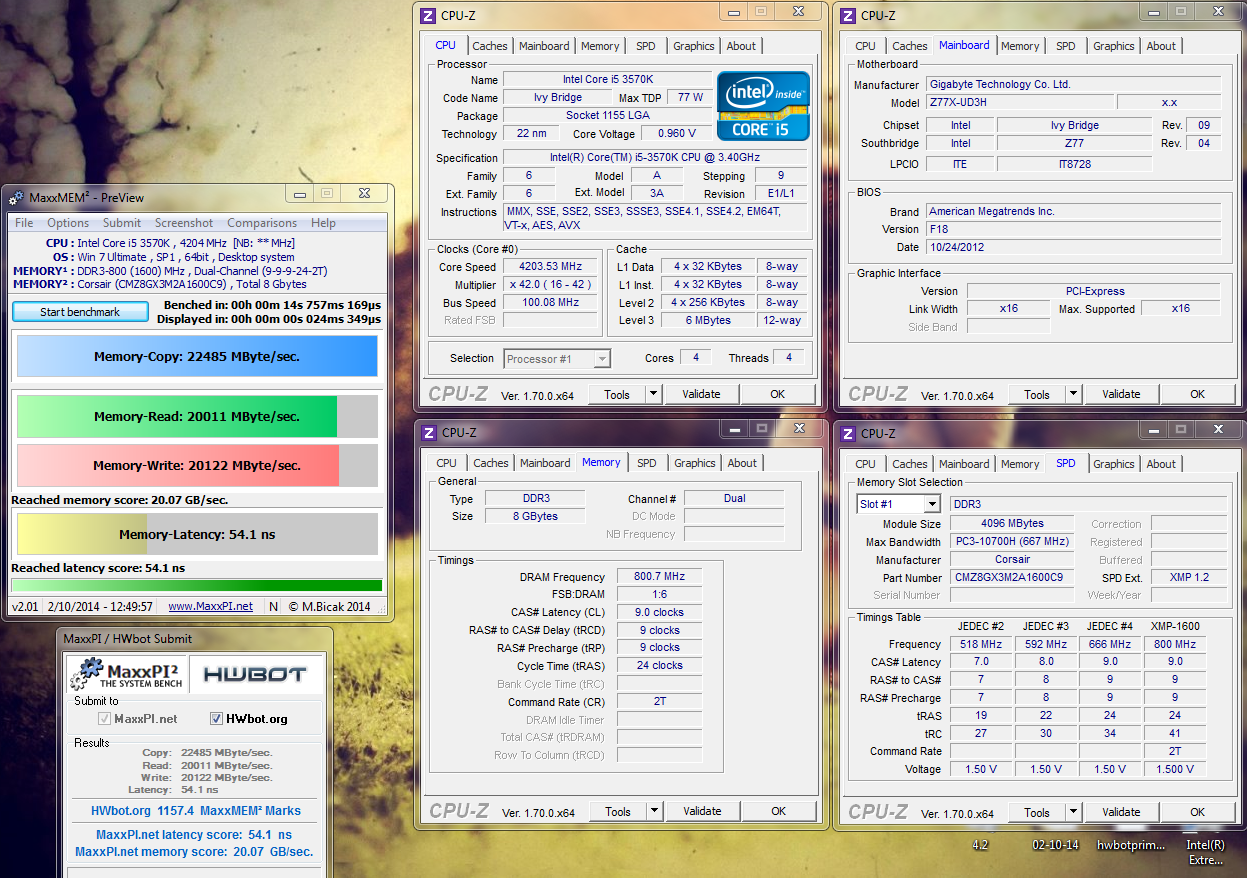Image resolution: width=1247 pixels, height=878 pixels.
Task: Click the Core Speed value field 4203.53 MHz
Action: point(551,266)
